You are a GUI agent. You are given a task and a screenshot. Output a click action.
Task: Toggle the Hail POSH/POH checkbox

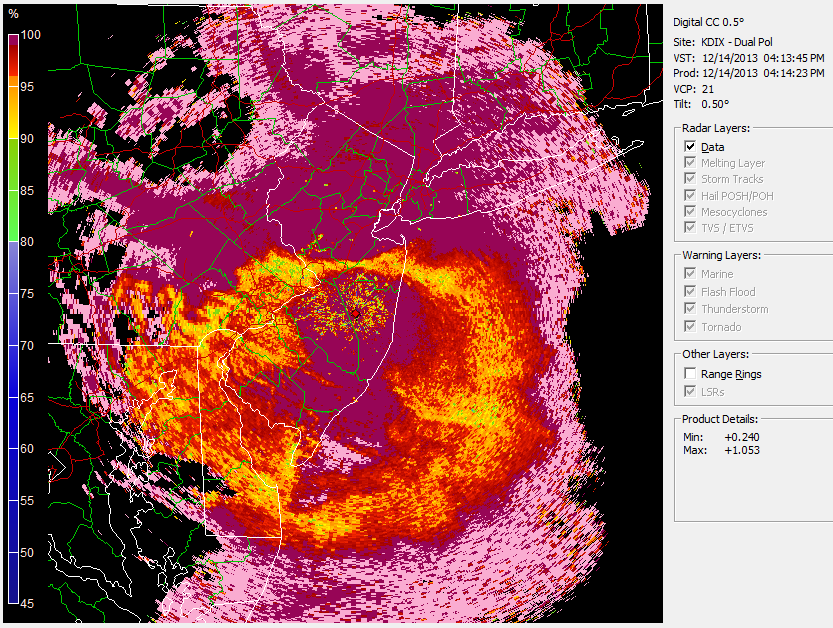point(690,196)
